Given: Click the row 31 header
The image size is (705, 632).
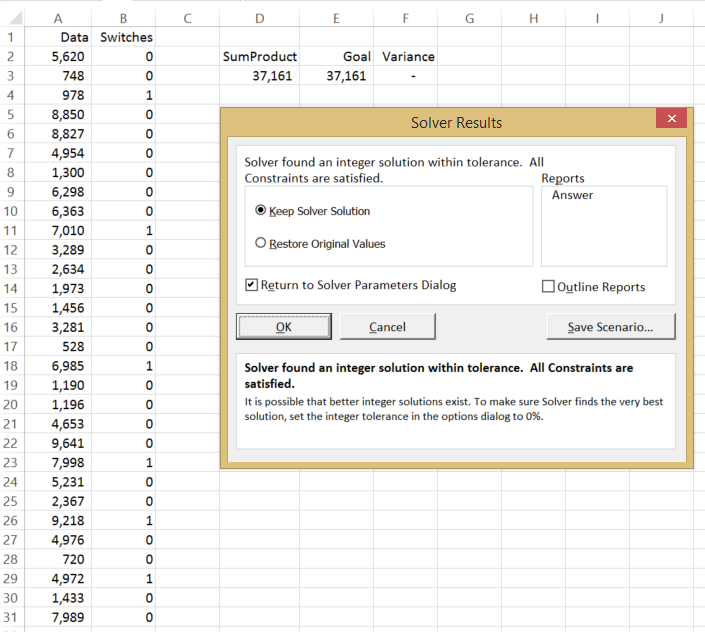Looking at the screenshot, I should click(x=10, y=617).
